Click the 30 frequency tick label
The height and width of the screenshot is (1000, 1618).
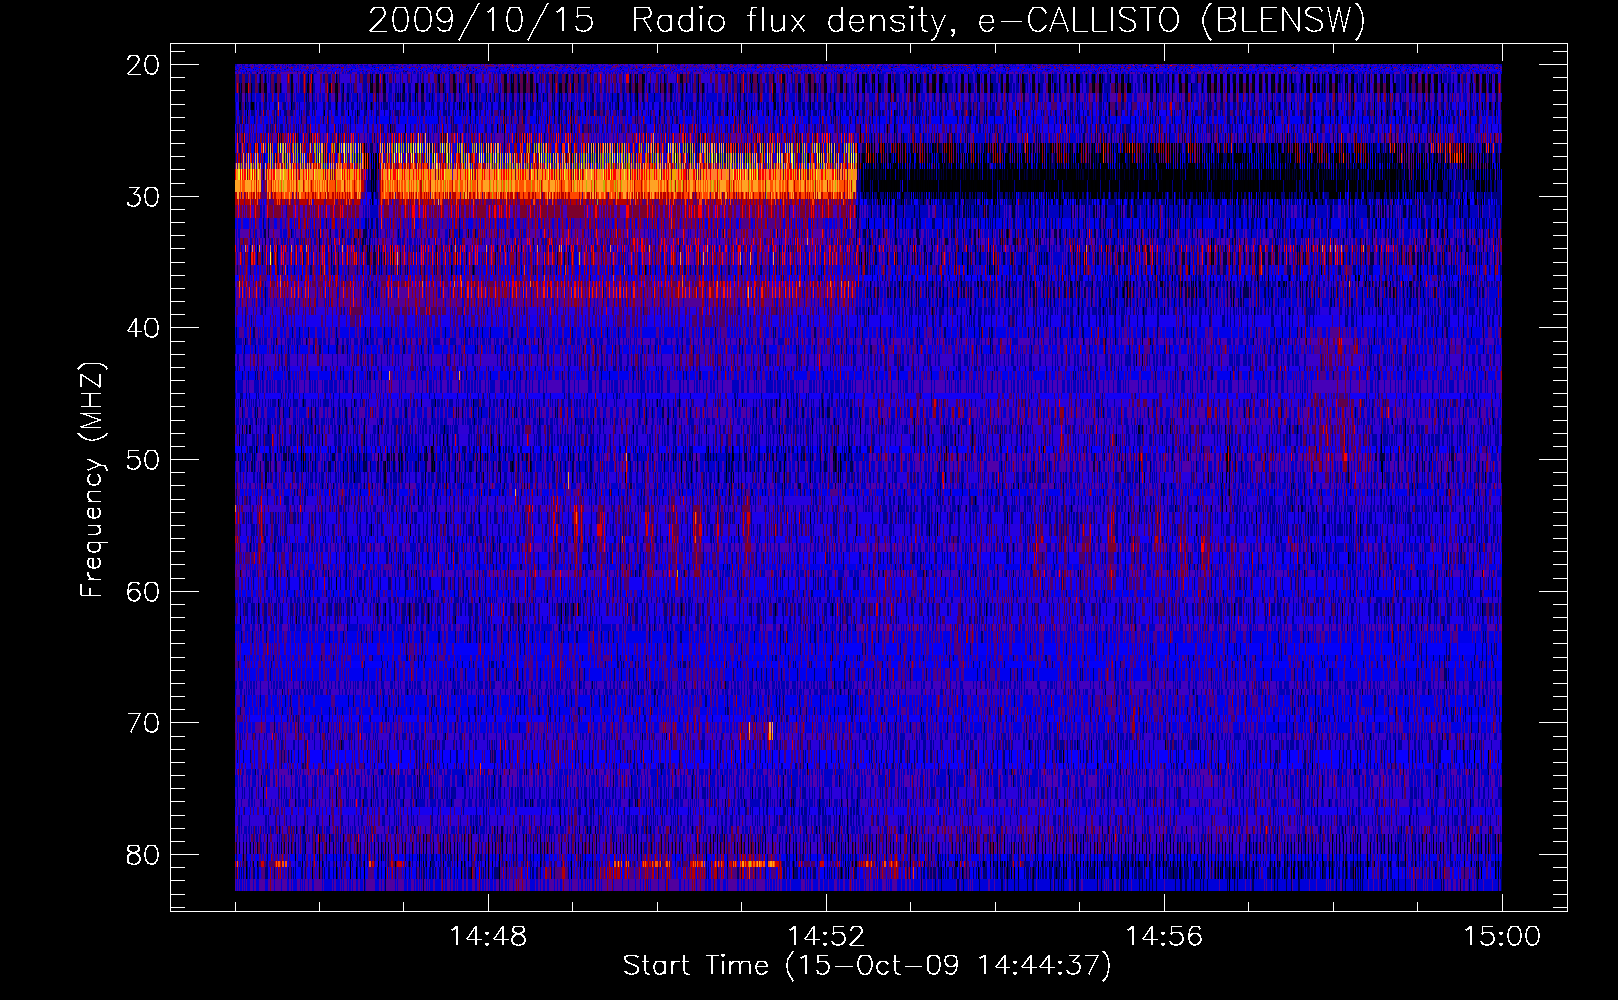click(x=144, y=197)
